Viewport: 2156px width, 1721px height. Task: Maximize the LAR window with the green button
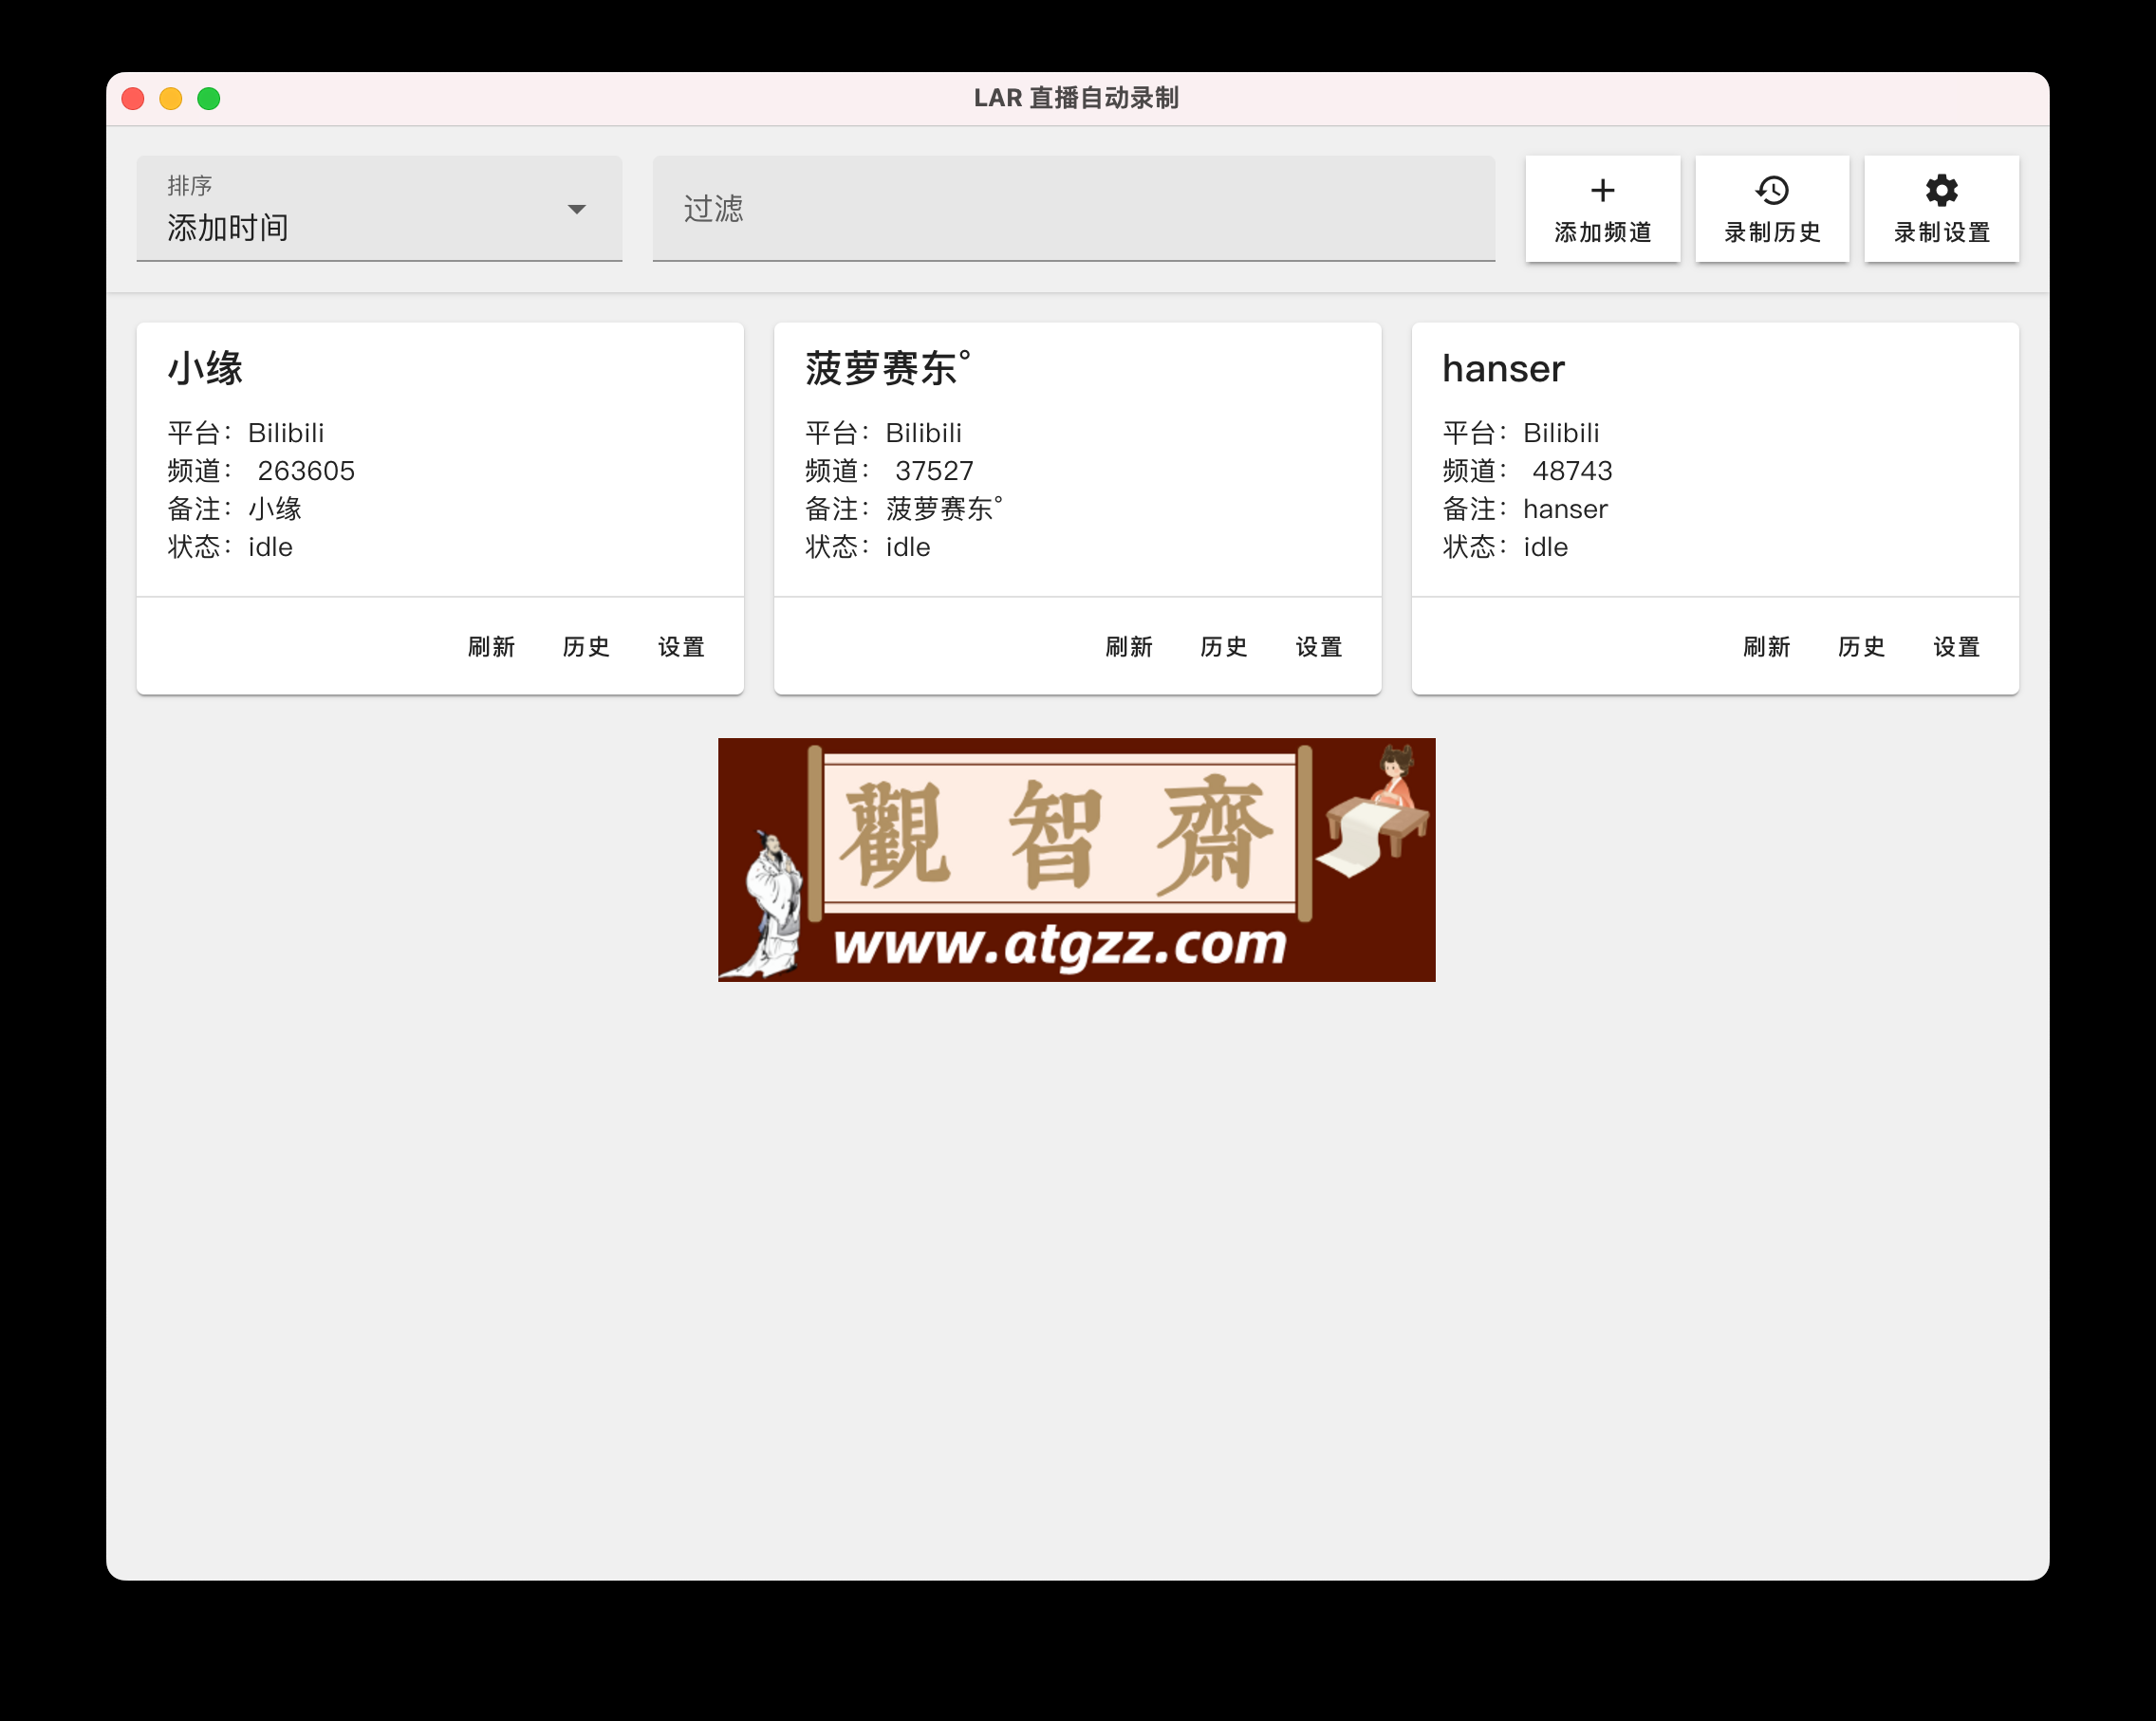click(209, 98)
